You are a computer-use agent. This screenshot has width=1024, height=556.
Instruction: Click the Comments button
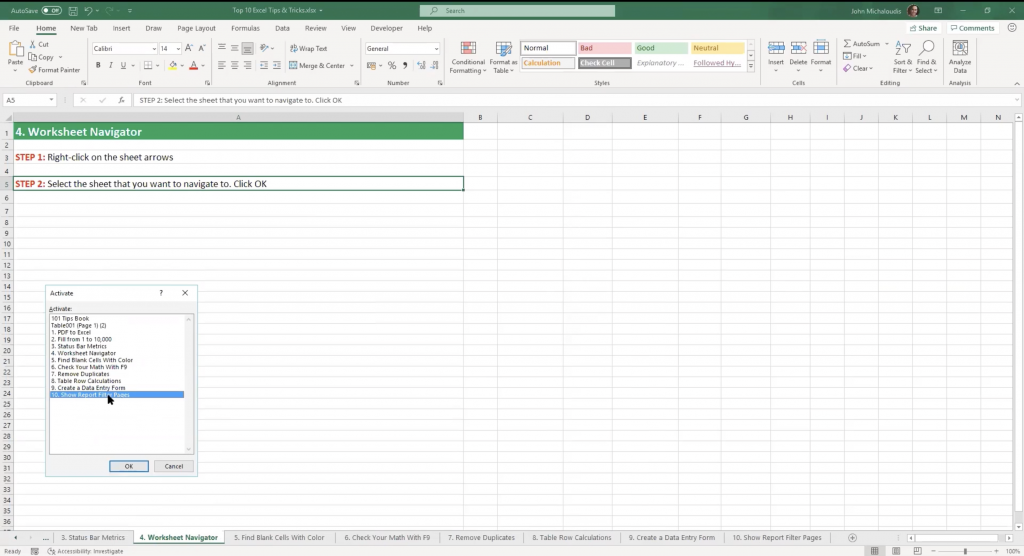pyautogui.click(x=972, y=28)
